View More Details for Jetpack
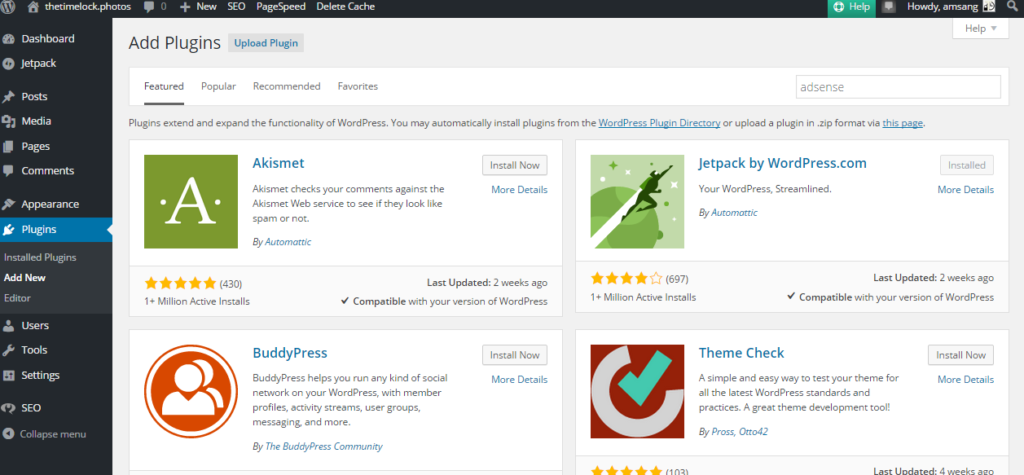Image resolution: width=1024 pixels, height=475 pixels. [x=966, y=190]
